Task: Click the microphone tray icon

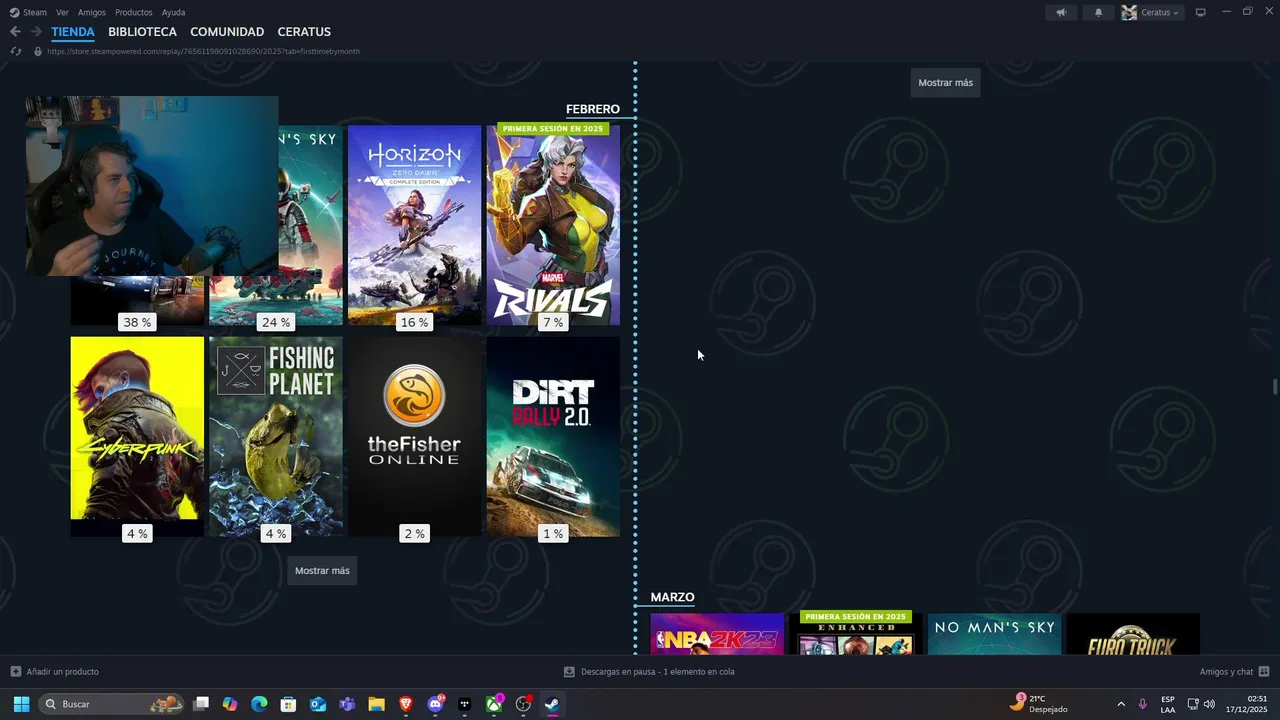Action: click(x=1142, y=704)
